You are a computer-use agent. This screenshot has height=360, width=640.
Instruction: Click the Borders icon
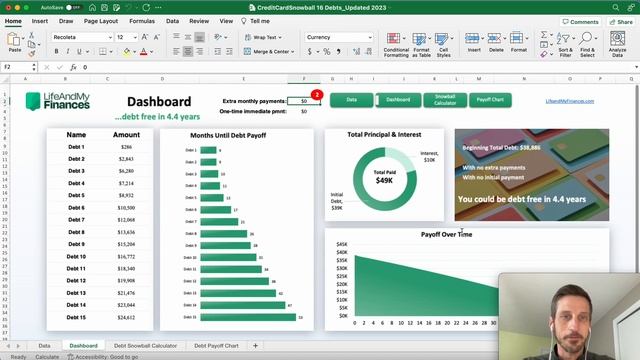(x=103, y=52)
